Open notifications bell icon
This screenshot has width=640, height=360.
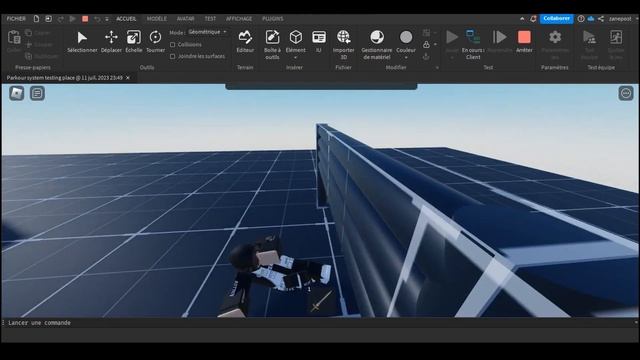(x=533, y=19)
